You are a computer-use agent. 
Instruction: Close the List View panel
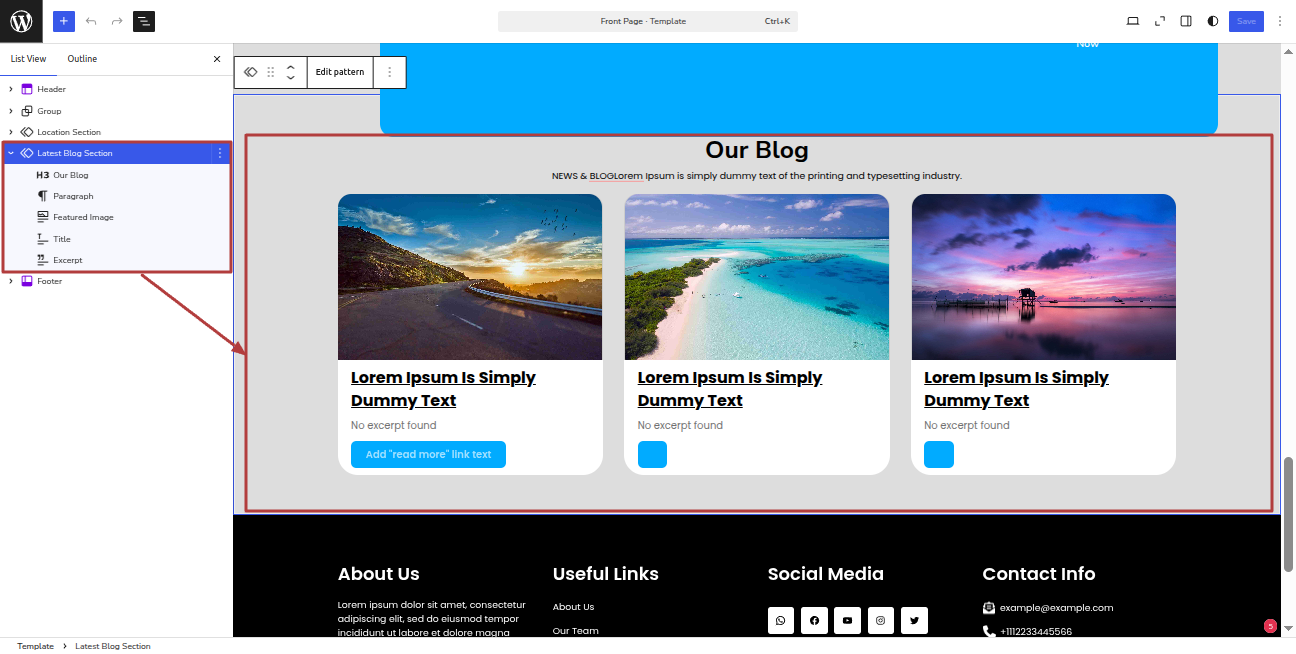pyautogui.click(x=217, y=59)
